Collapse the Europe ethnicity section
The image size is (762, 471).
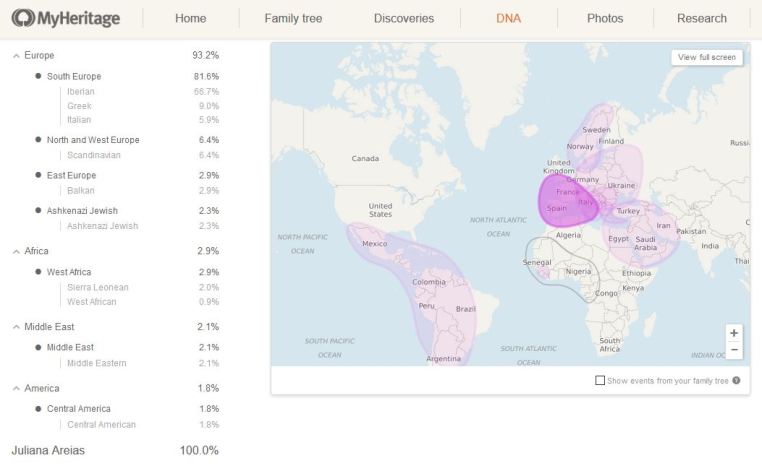click(x=16, y=56)
